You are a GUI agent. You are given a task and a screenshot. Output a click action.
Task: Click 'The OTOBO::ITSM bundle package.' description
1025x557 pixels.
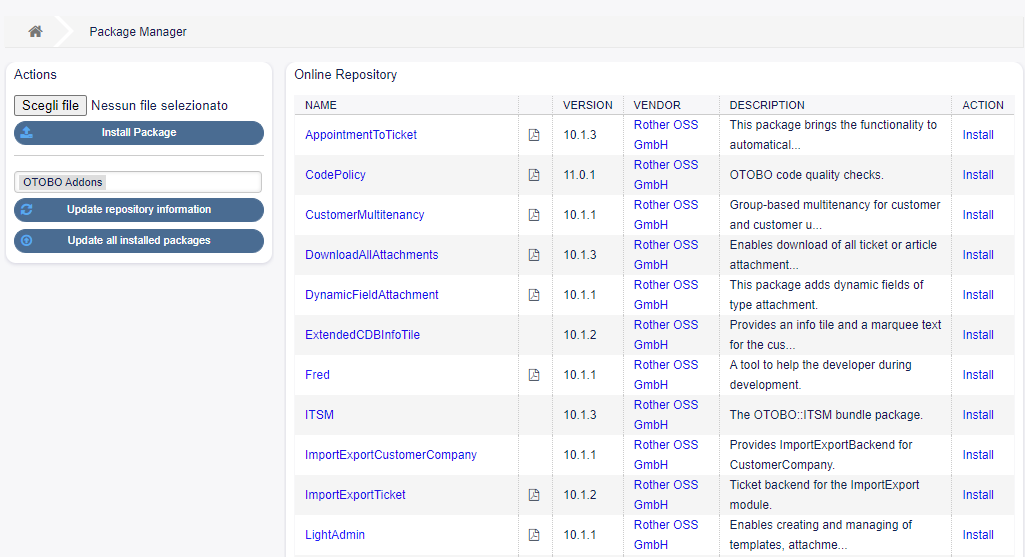(x=826, y=414)
